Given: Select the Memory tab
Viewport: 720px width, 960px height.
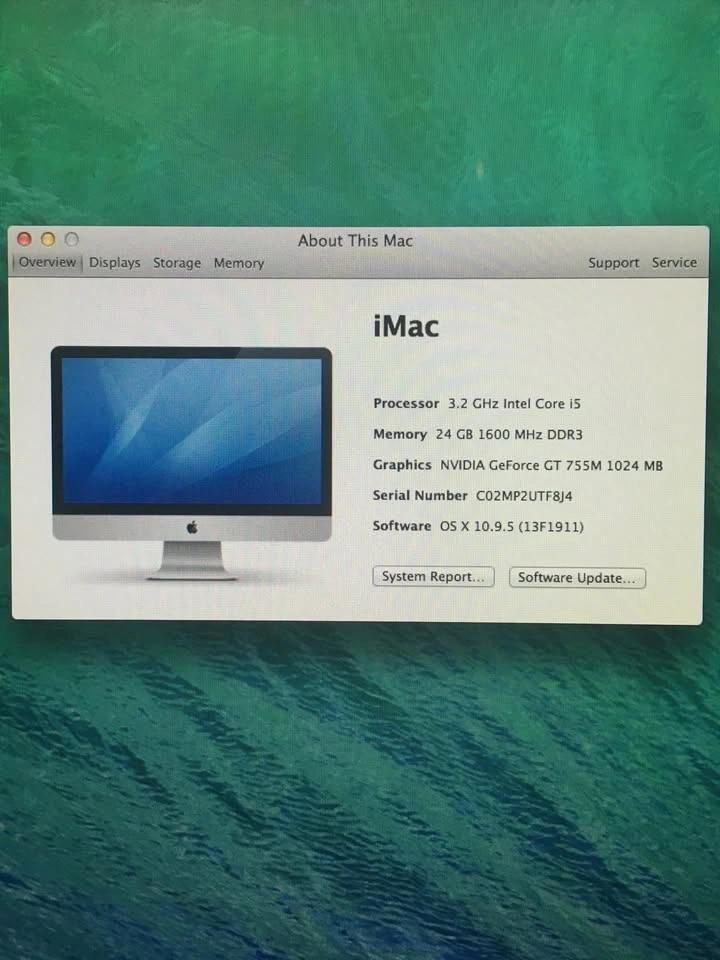Looking at the screenshot, I should click(239, 263).
